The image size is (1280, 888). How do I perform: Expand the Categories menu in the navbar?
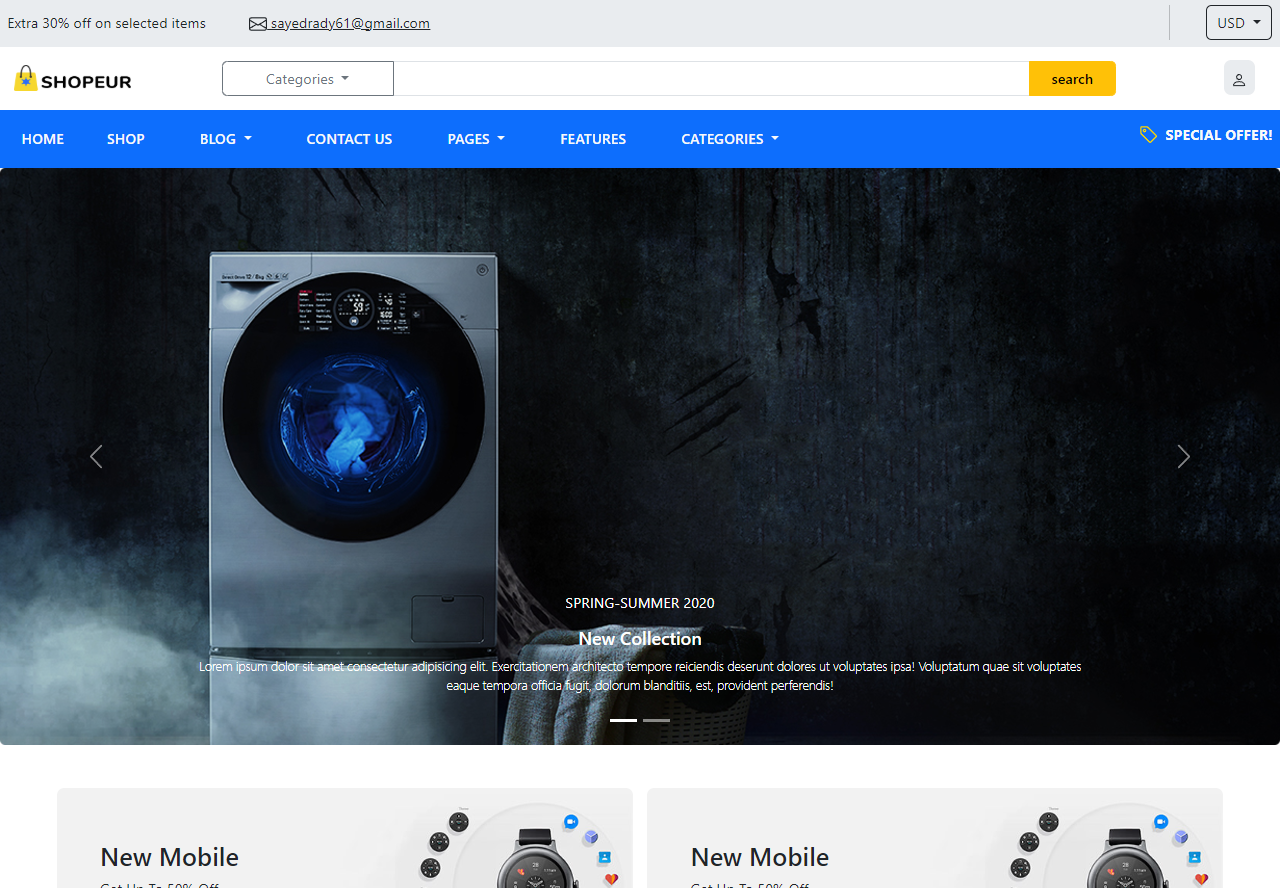click(x=729, y=139)
